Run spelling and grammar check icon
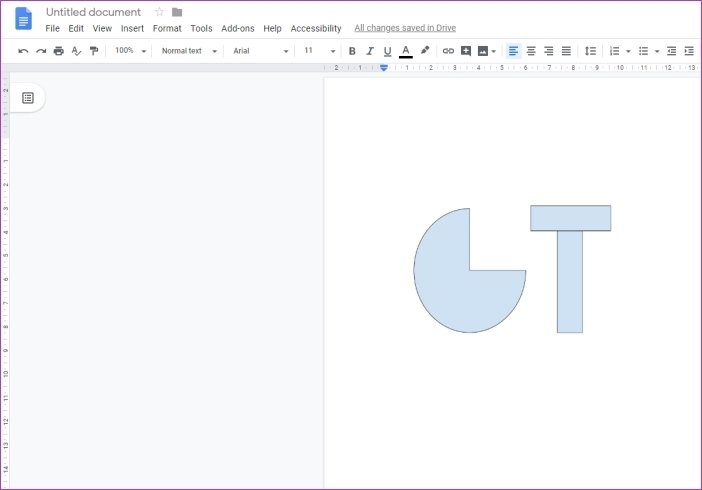The height and width of the screenshot is (490, 702). click(77, 51)
